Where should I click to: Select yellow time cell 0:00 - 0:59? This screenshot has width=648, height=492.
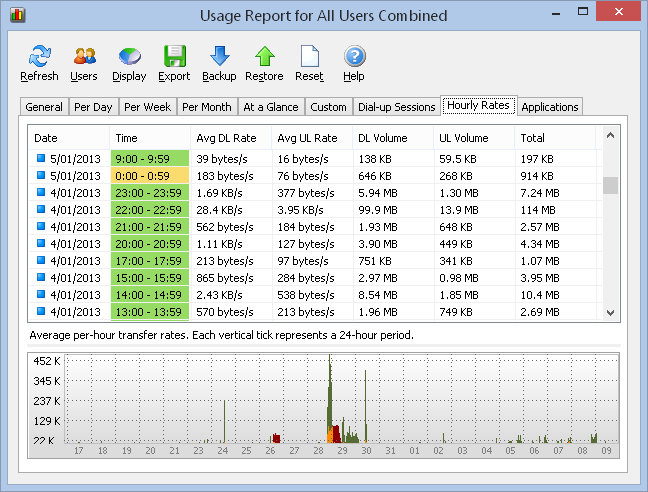(150, 176)
